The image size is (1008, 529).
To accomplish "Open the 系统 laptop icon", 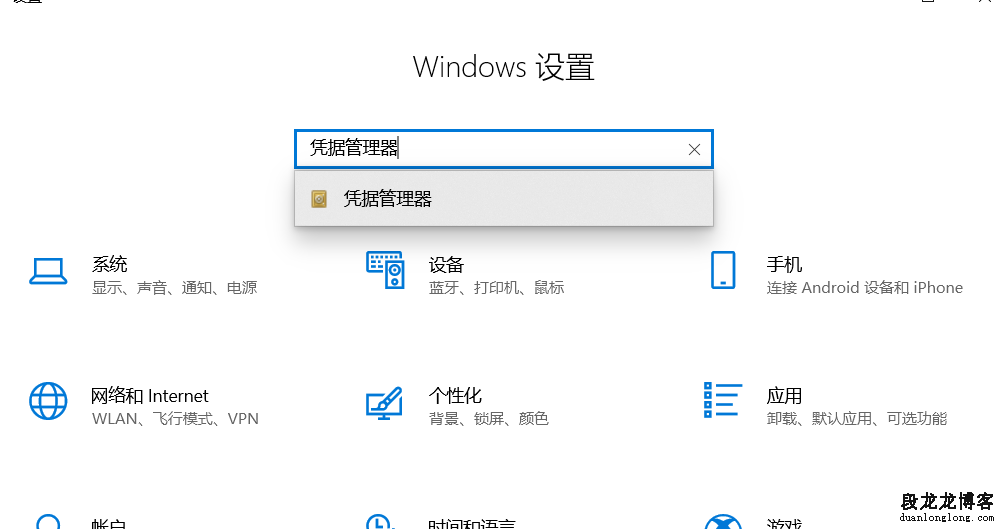I will [48, 271].
